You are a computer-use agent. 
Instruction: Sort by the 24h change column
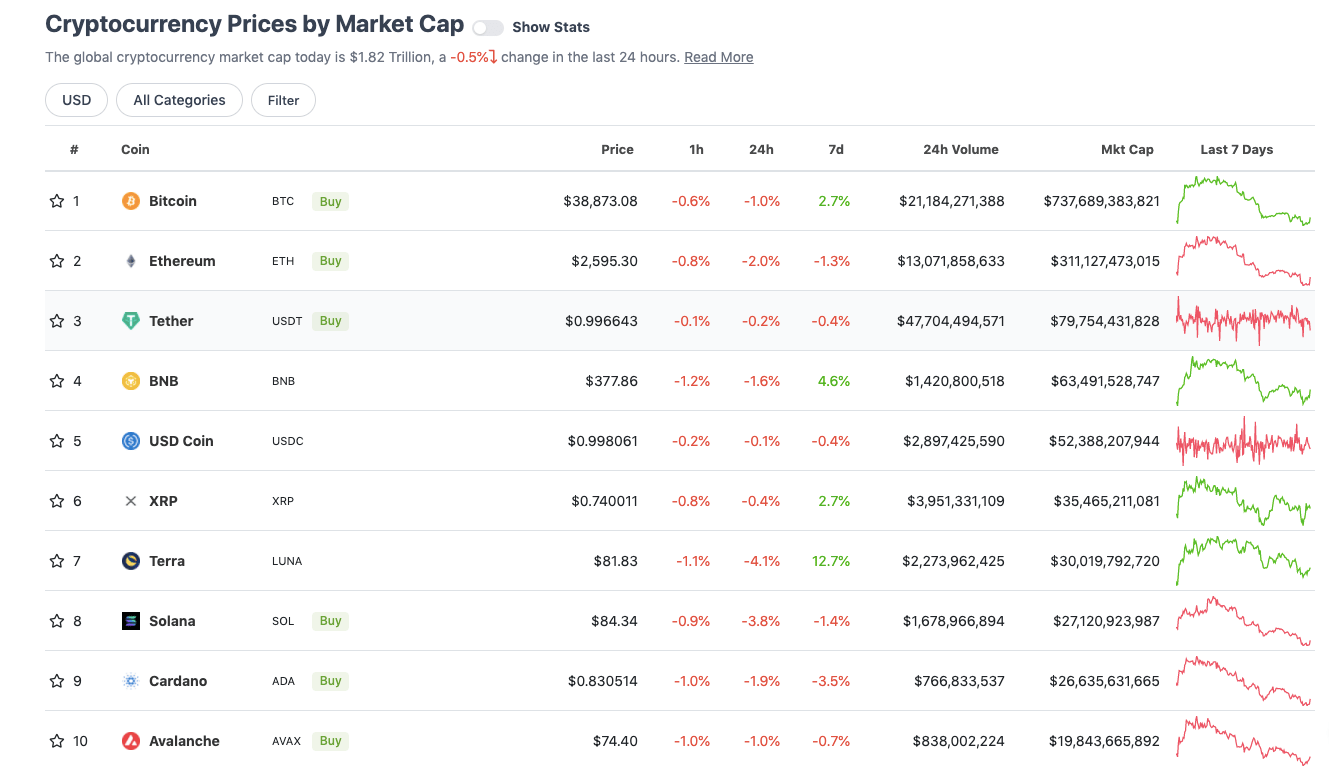tap(761, 149)
